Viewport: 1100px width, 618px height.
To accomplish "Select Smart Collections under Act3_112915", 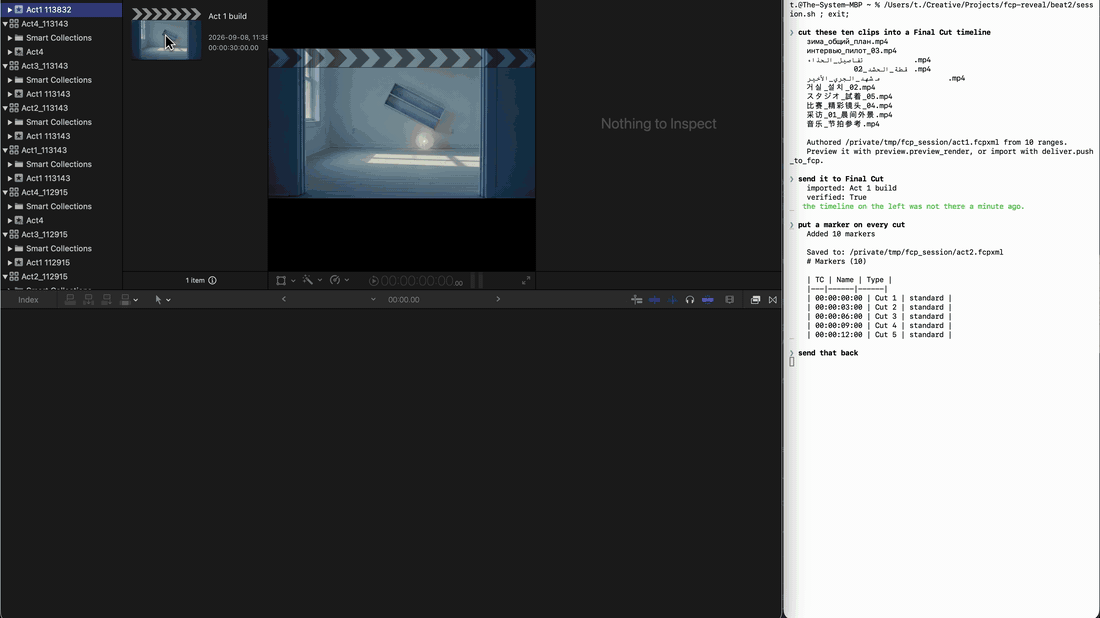I will coord(61,248).
